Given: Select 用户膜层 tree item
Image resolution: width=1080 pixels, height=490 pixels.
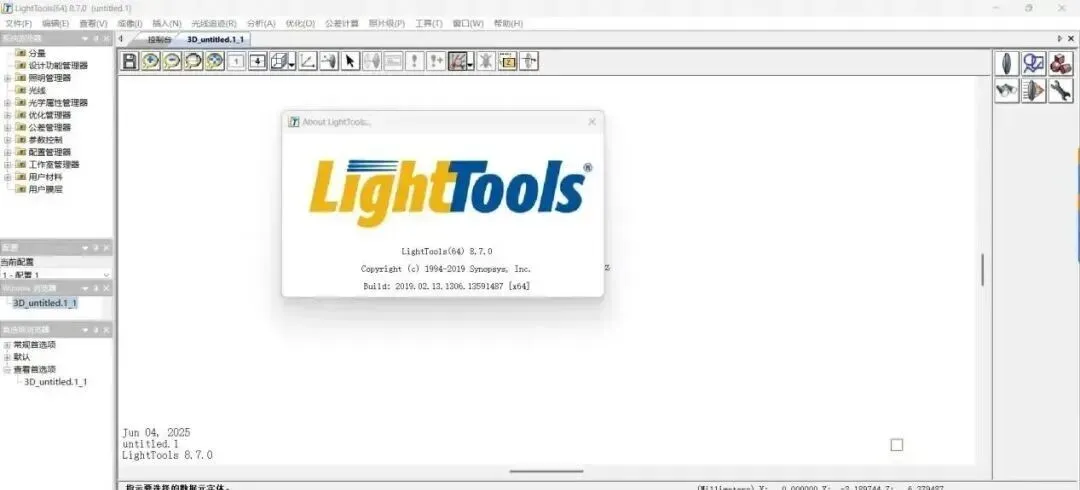Looking at the screenshot, I should click(45, 190).
